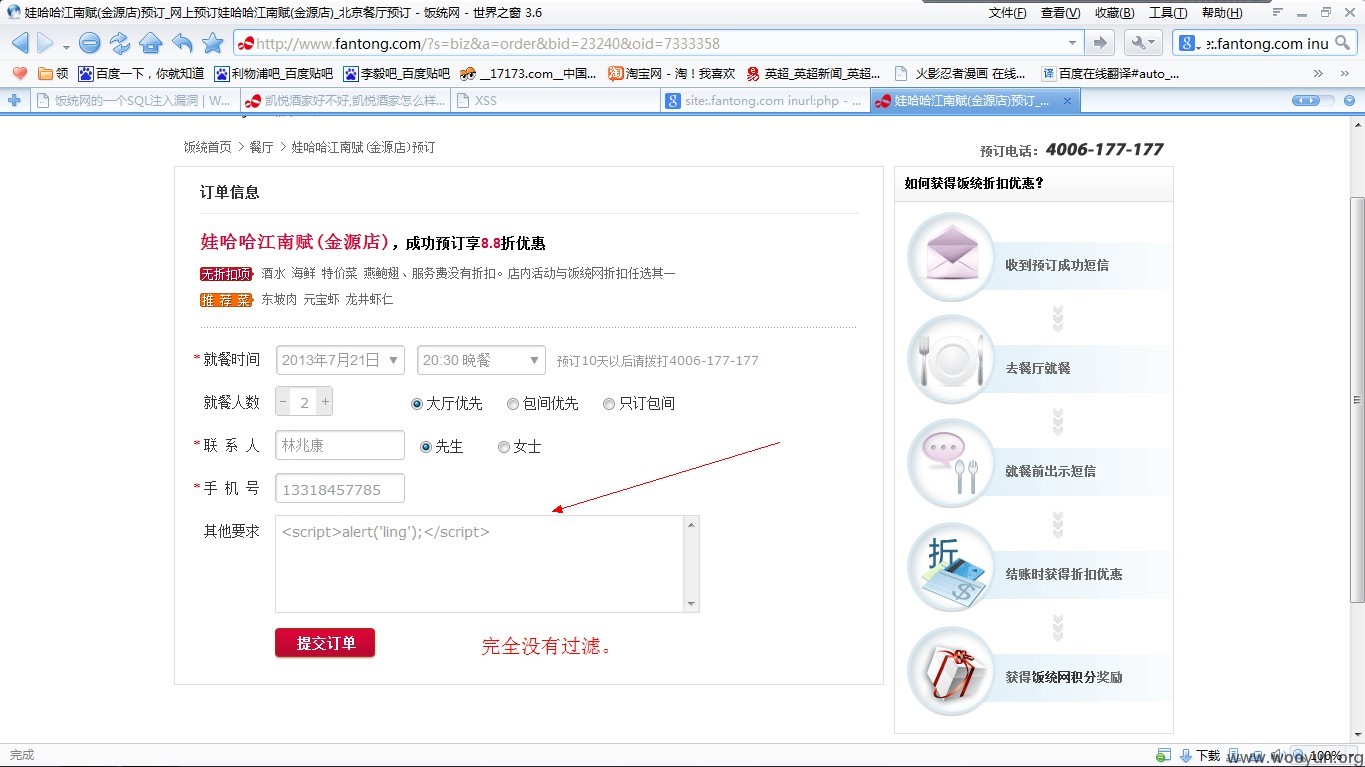The height and width of the screenshot is (767, 1365).
Task: Click the 100% zoom level control
Action: point(1326,756)
